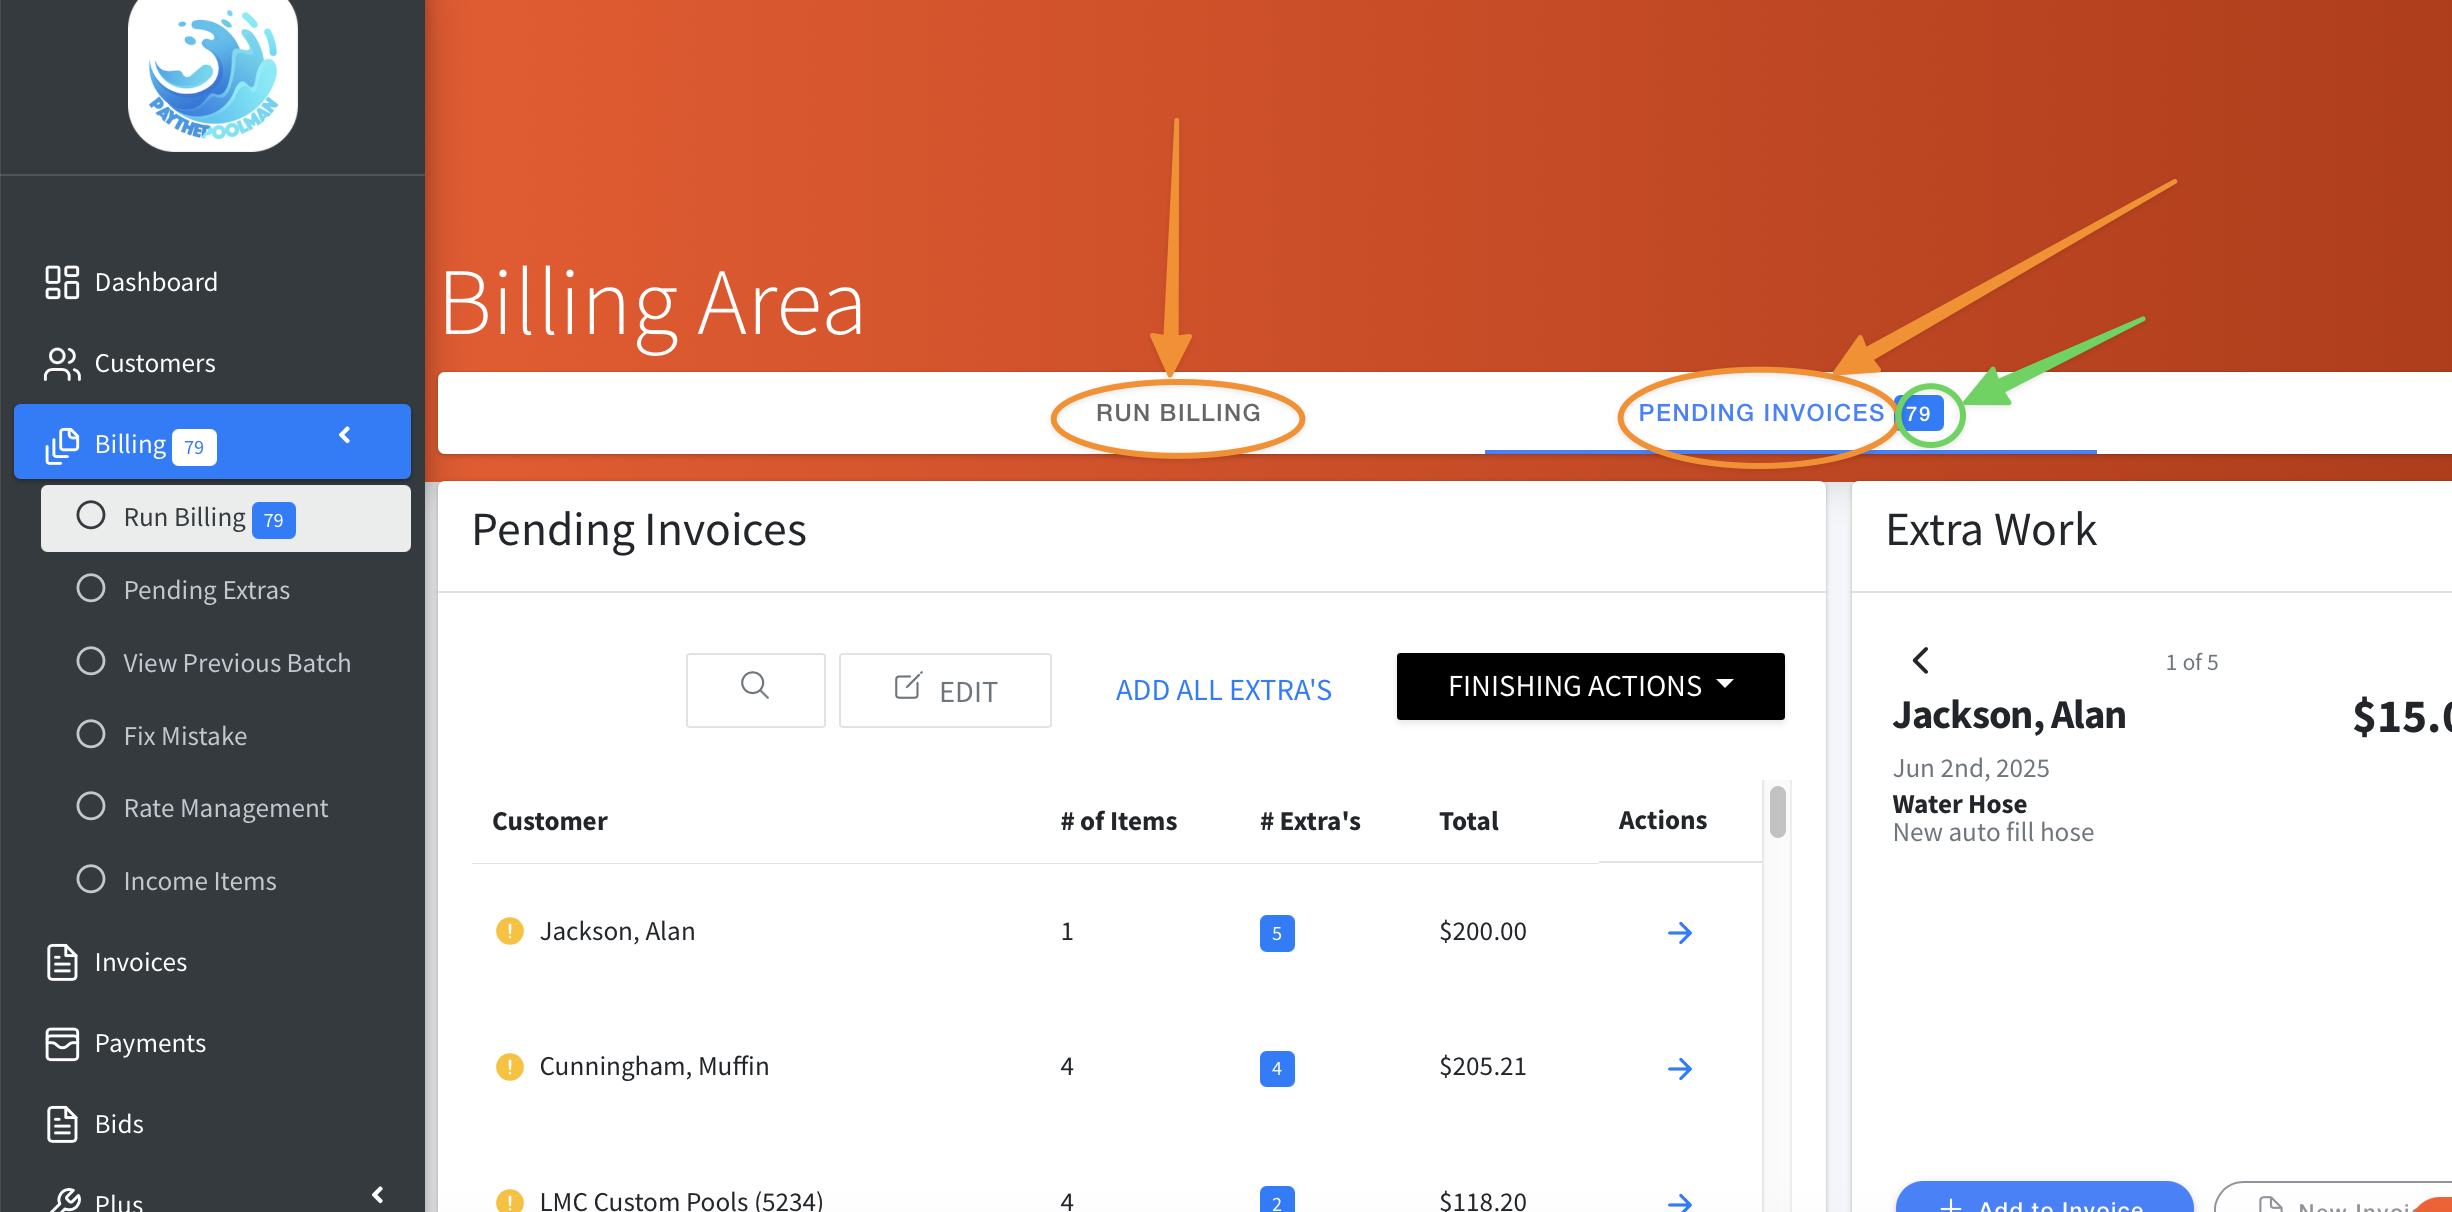The height and width of the screenshot is (1212, 2452).
Task: Click the pending invoices table scrollbar
Action: pyautogui.click(x=1777, y=812)
